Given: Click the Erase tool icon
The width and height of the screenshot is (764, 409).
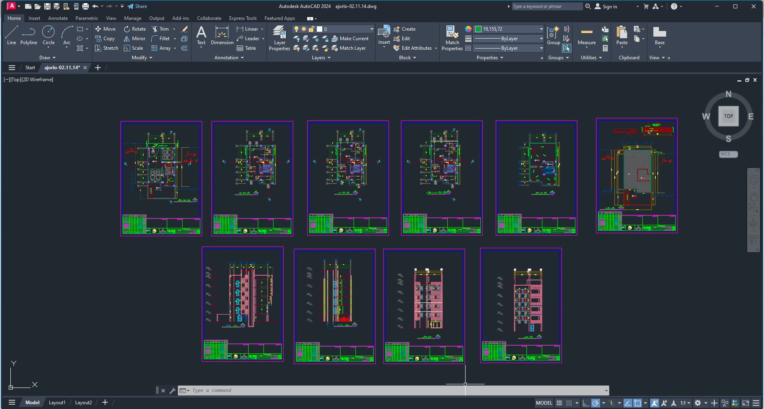Looking at the screenshot, I should [185, 29].
